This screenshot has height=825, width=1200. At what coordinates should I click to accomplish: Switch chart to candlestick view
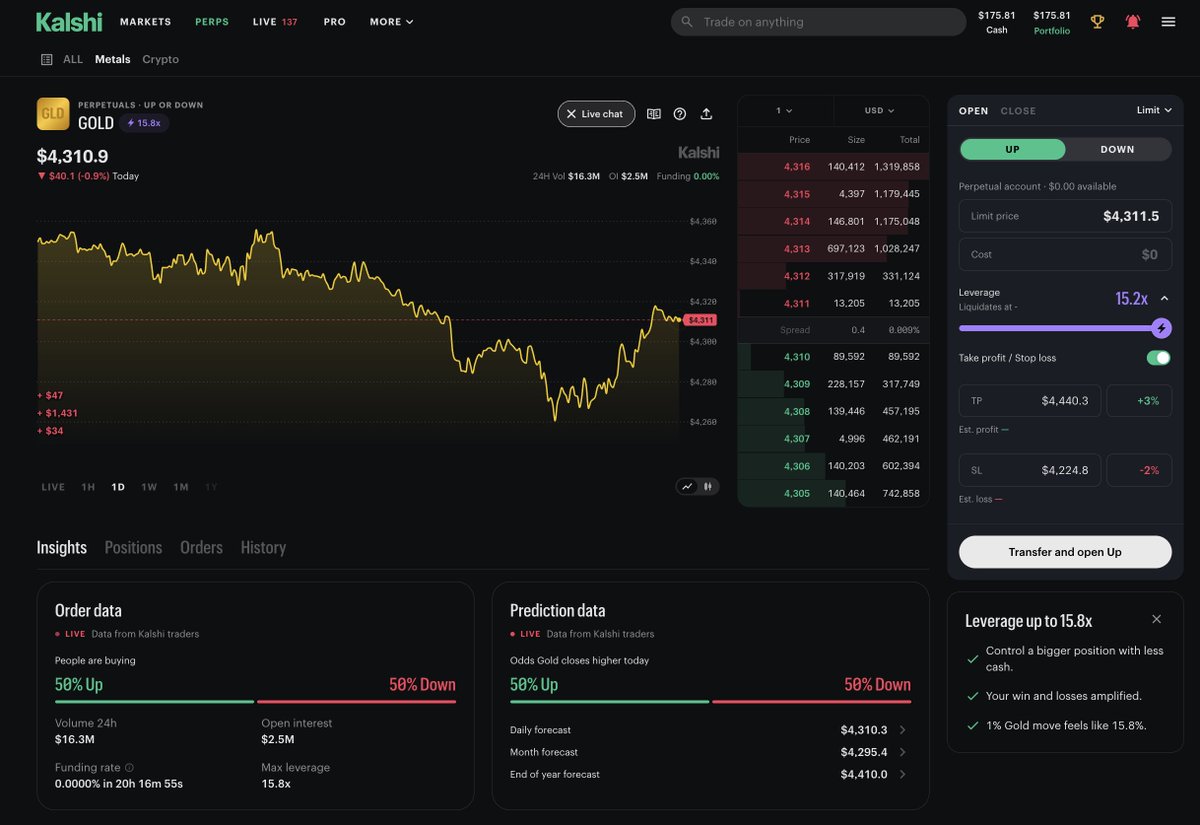(708, 487)
